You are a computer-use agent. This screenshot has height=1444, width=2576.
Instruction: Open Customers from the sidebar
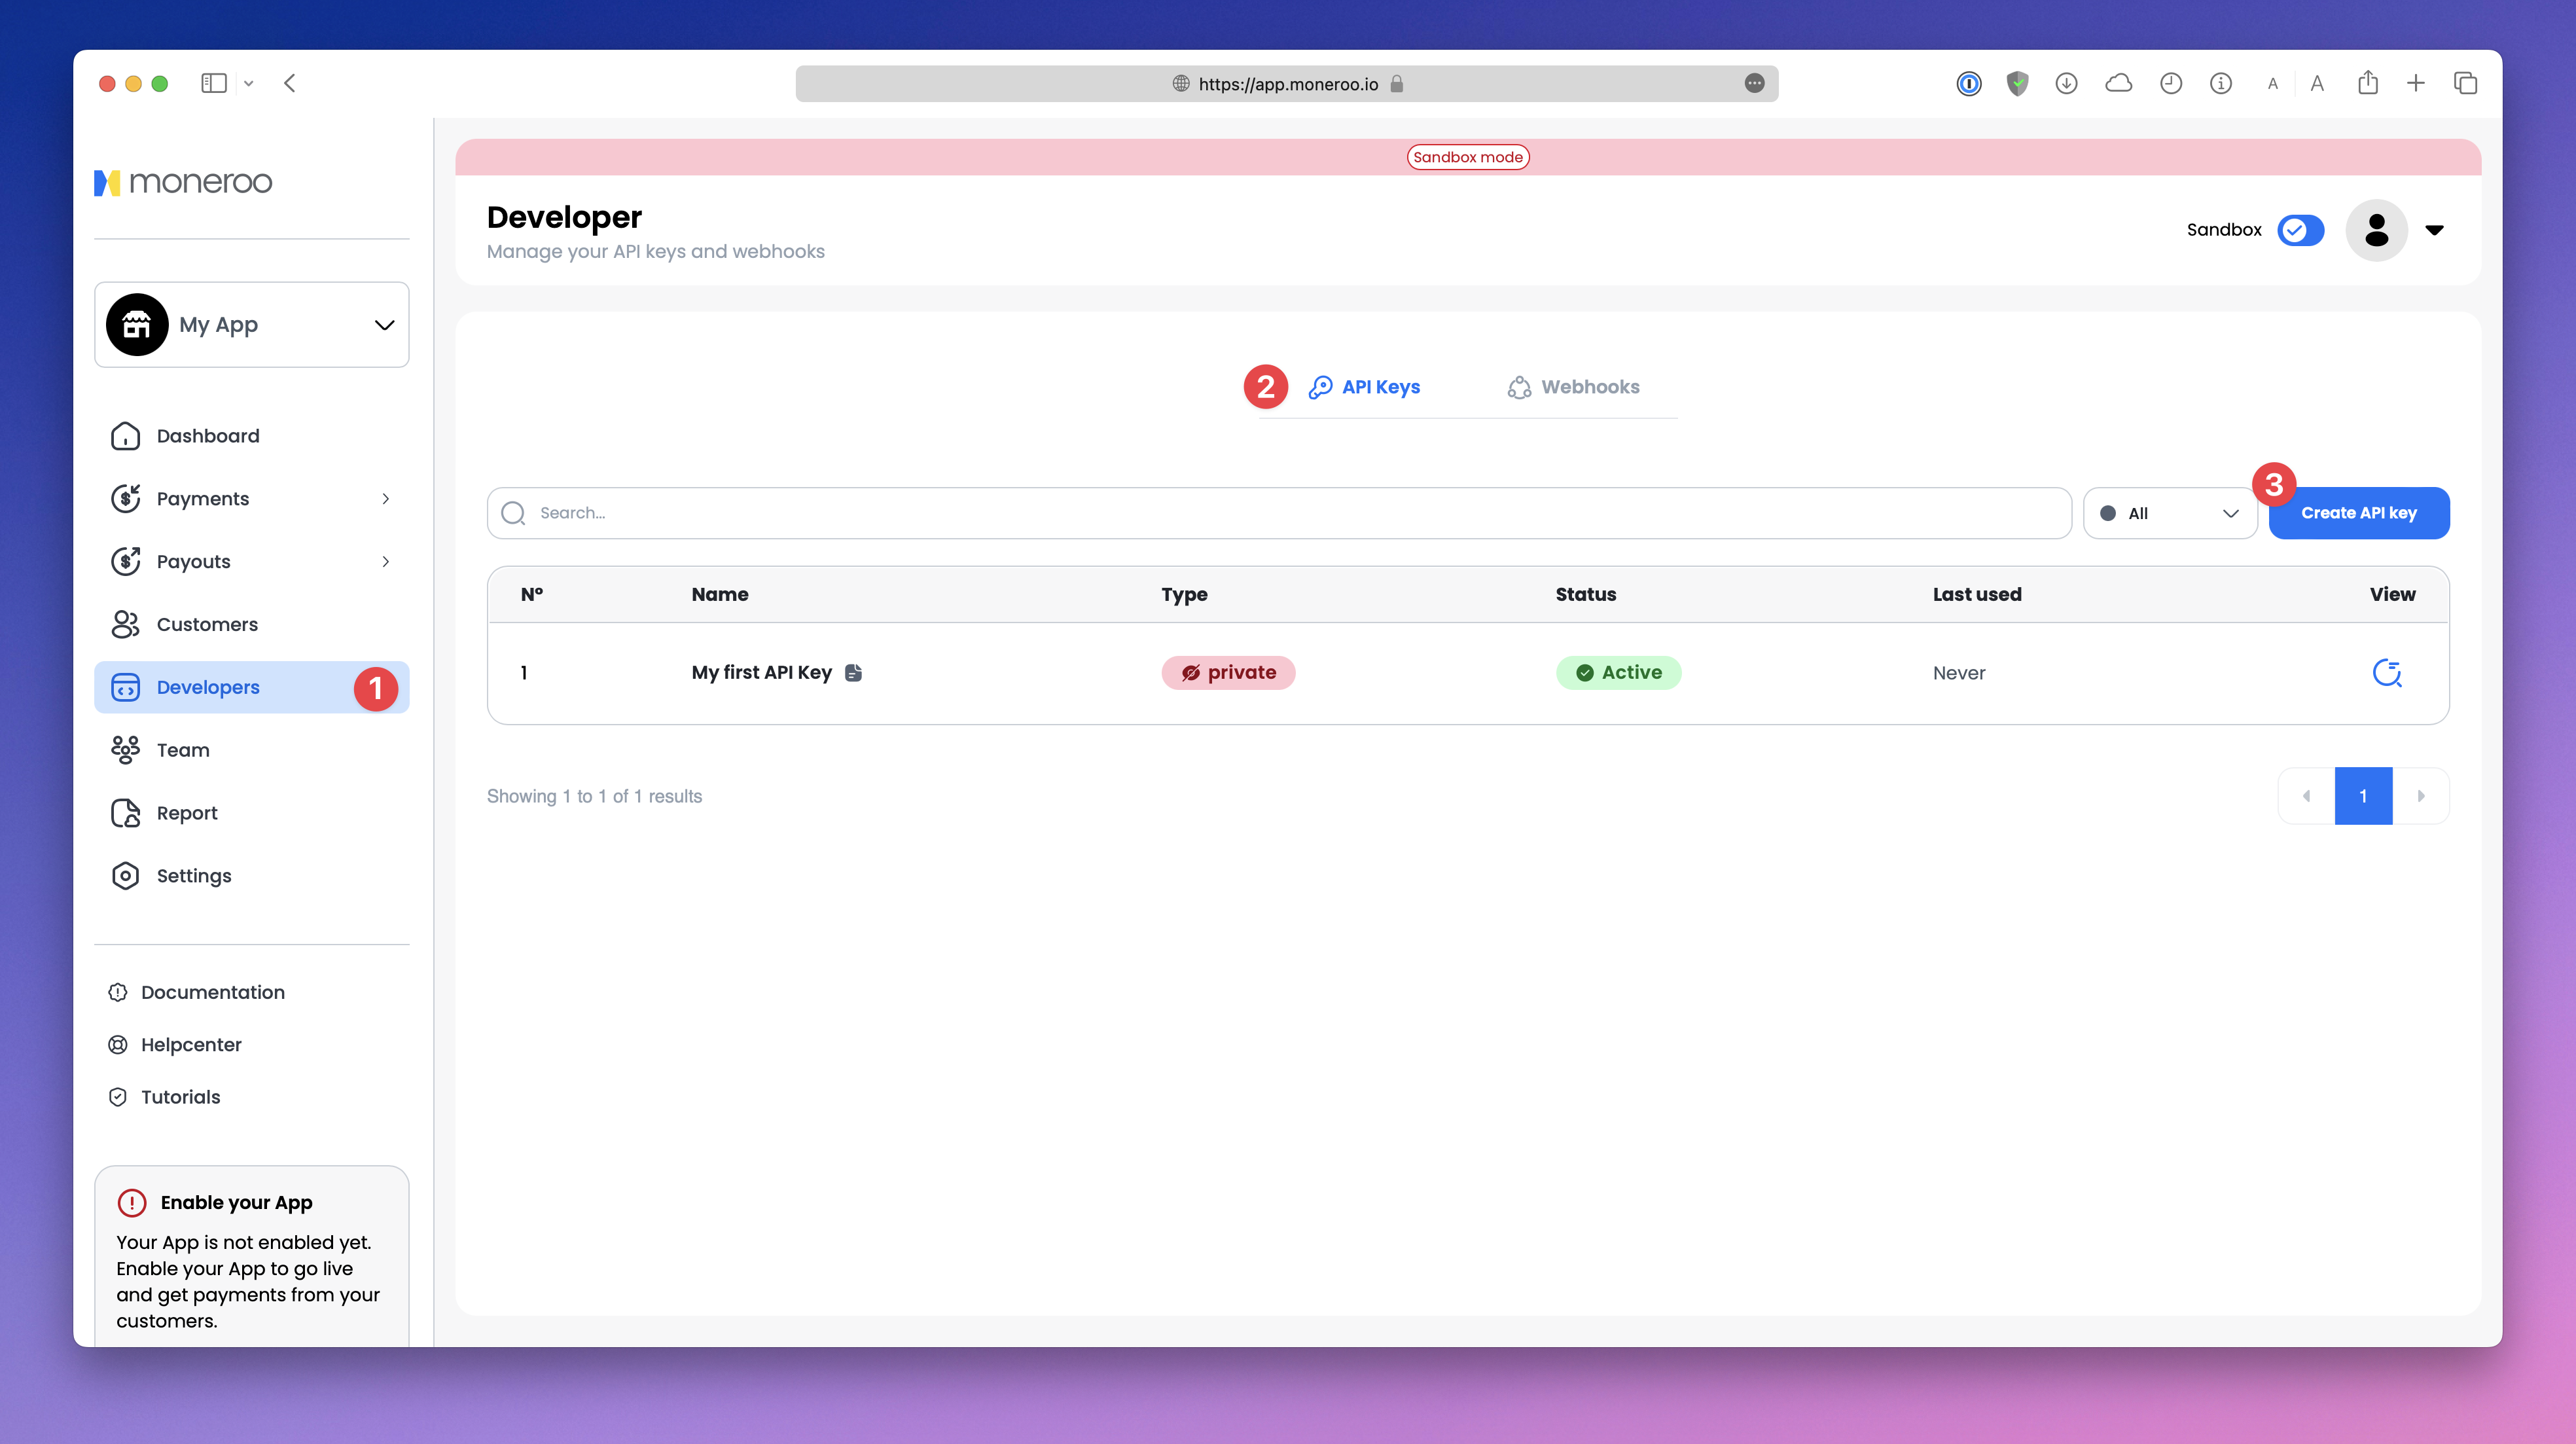(207, 624)
